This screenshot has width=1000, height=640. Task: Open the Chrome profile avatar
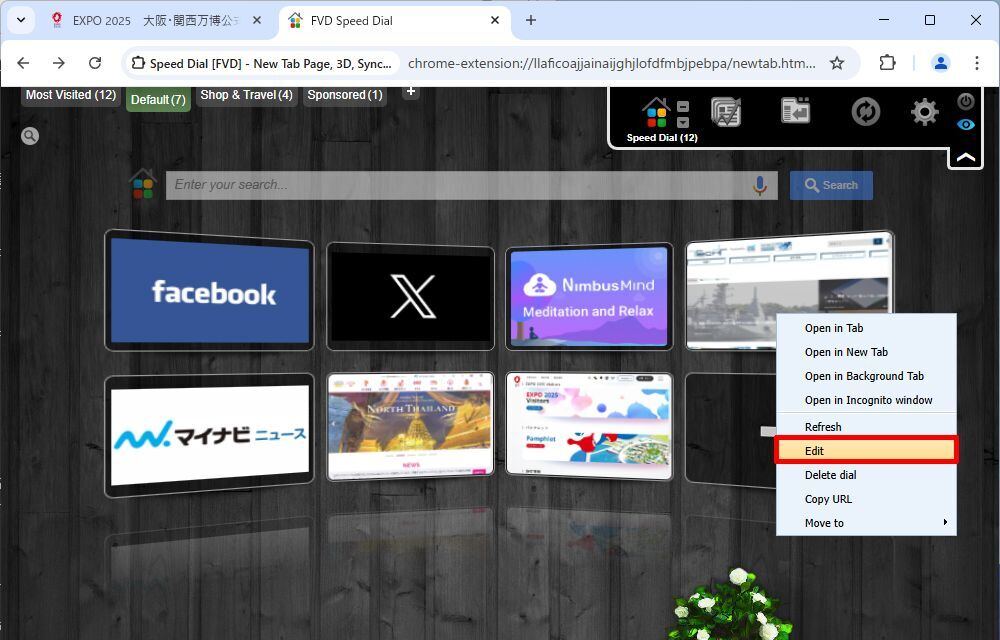[941, 63]
